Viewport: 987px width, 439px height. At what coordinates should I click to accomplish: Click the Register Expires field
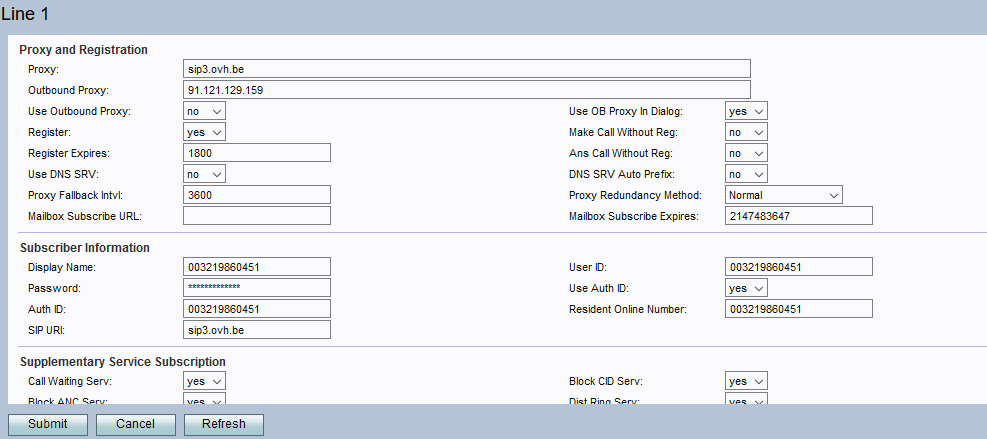pyautogui.click(x=257, y=153)
